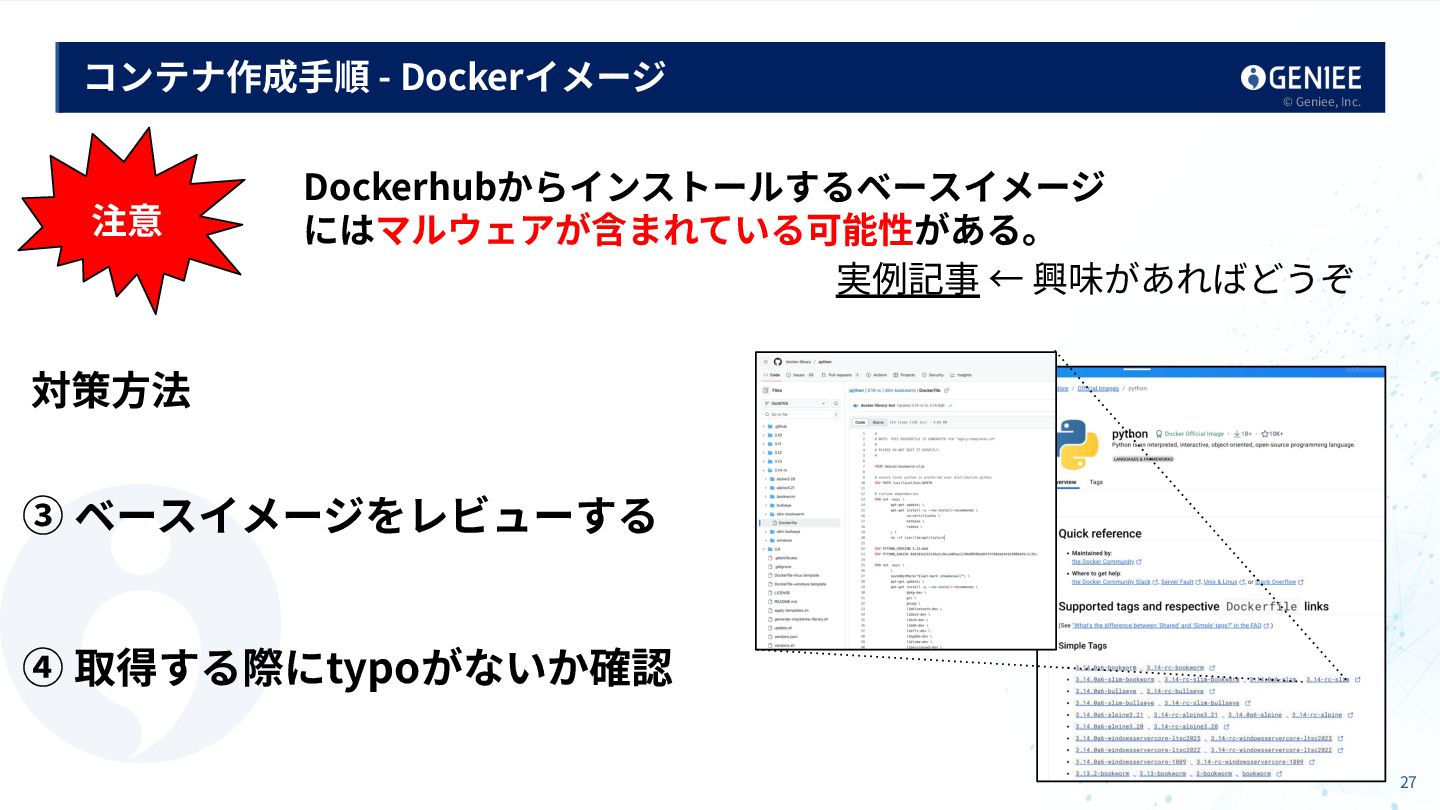Open the 3.14-rc-slim-bullseye tag link
The image size is (1440, 810).
[1201, 703]
